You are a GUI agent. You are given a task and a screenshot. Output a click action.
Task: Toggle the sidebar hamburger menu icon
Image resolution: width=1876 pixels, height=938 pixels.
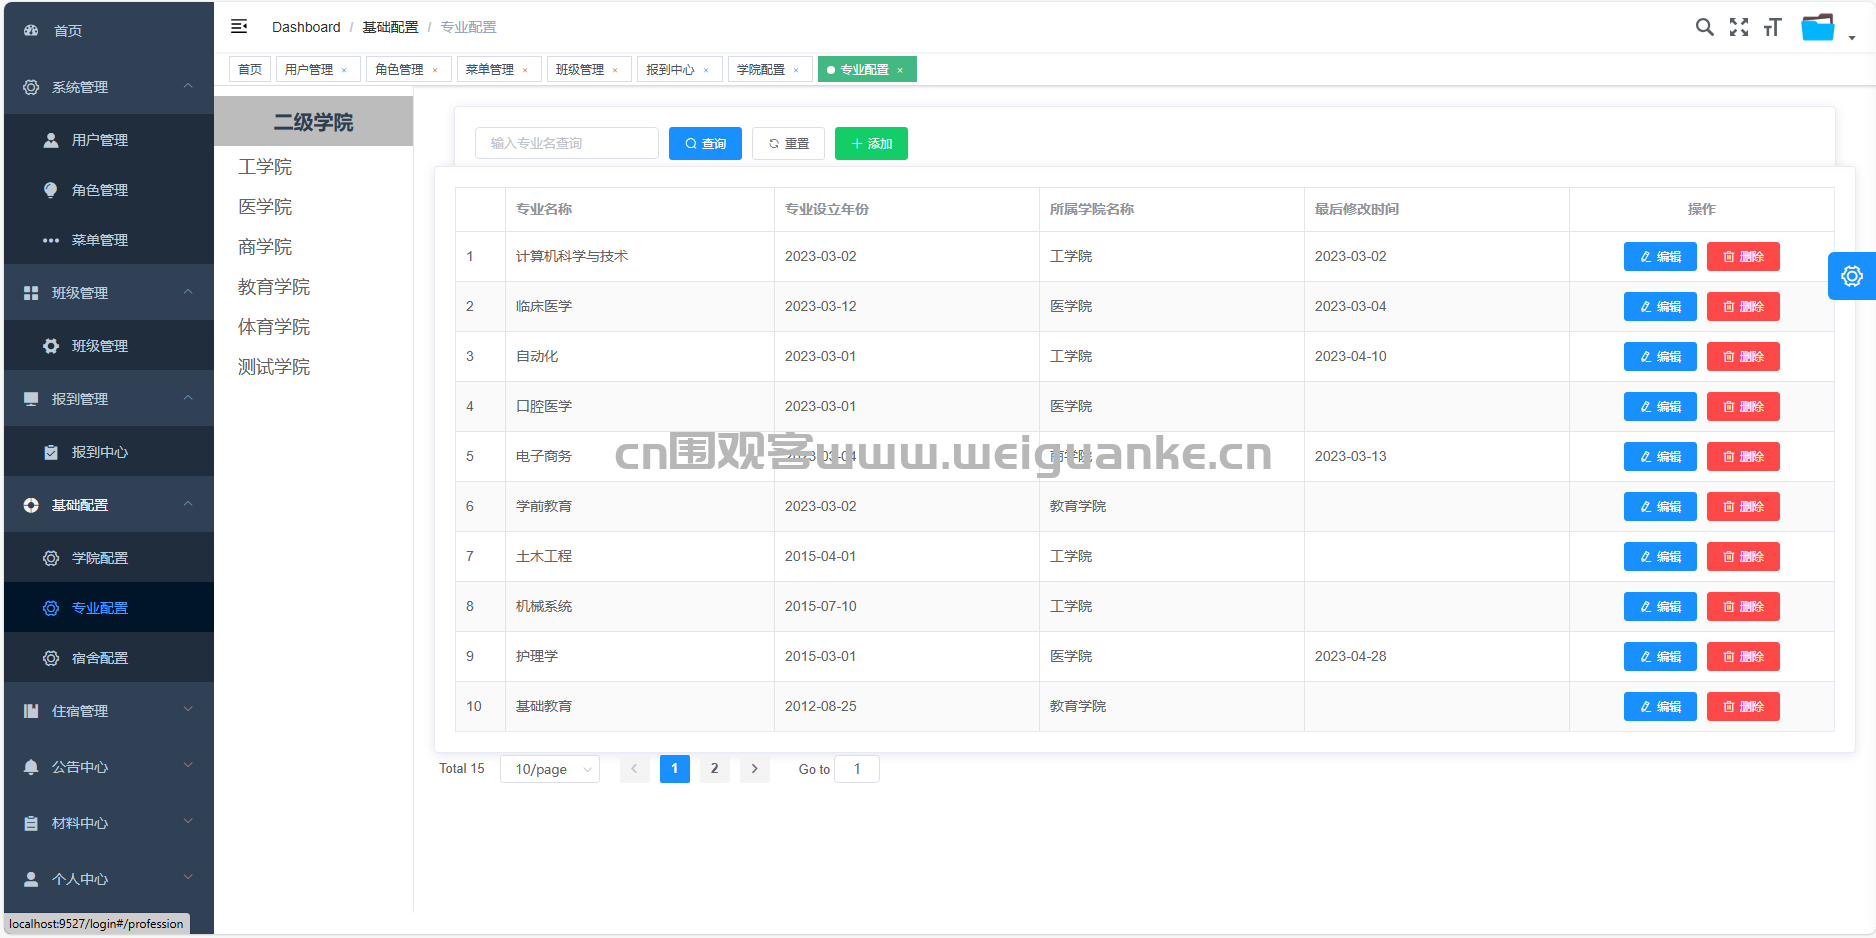pos(239,26)
